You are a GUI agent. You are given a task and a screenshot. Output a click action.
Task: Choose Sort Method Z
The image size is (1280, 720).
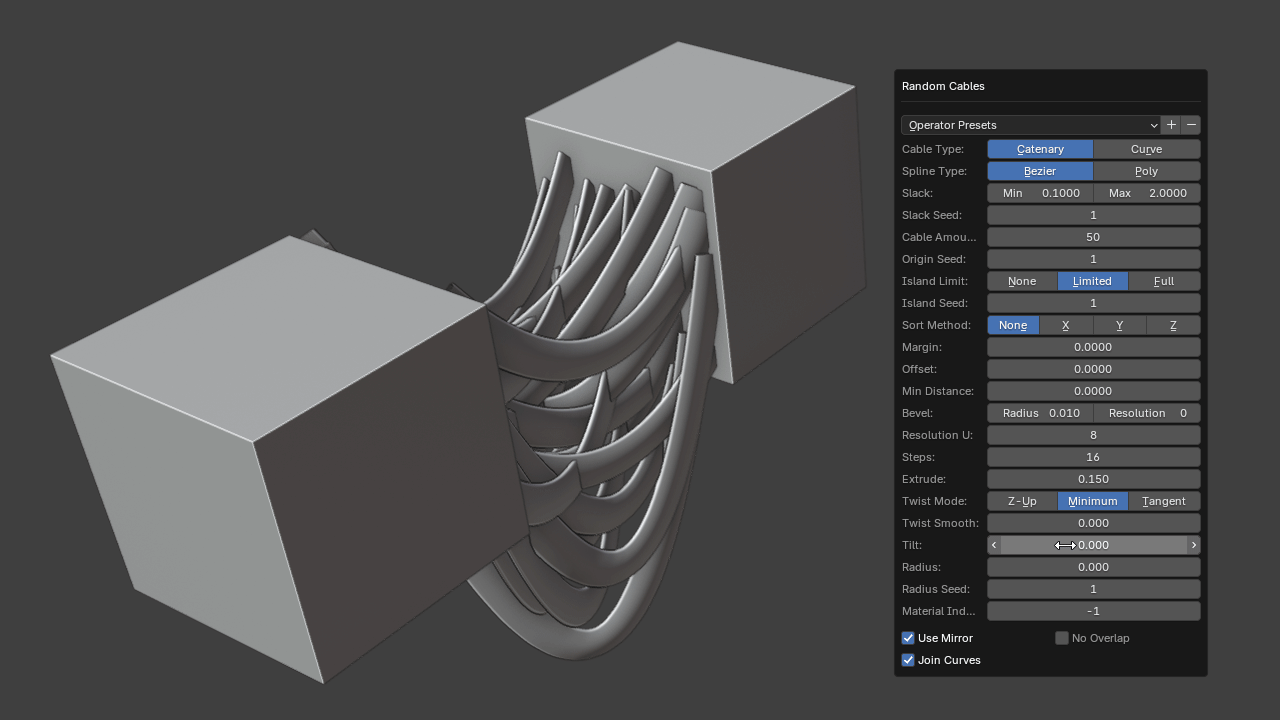pos(1173,325)
